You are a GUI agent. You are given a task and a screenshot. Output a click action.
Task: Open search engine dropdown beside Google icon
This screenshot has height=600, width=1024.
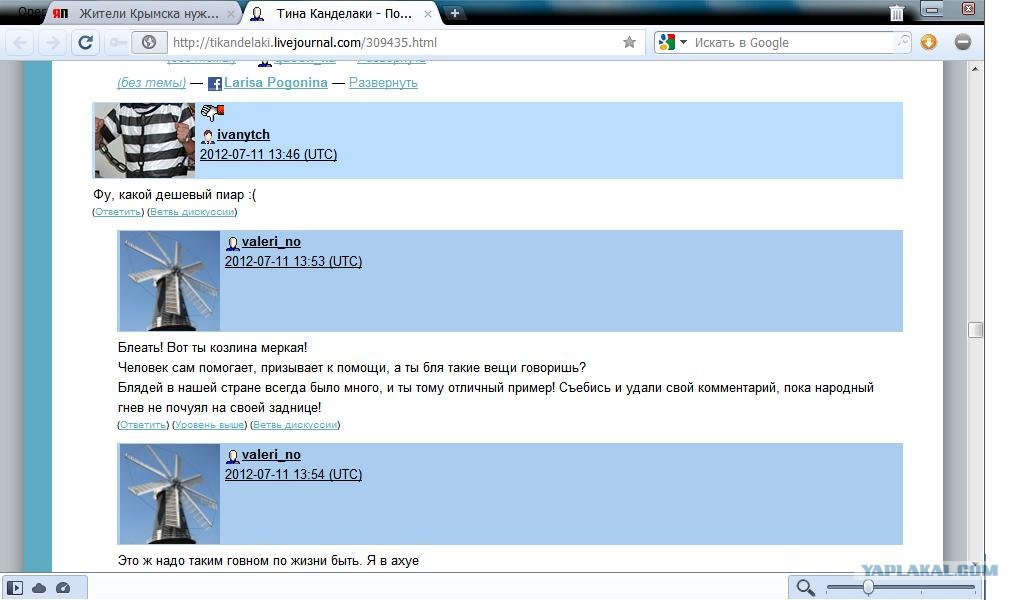[x=683, y=42]
